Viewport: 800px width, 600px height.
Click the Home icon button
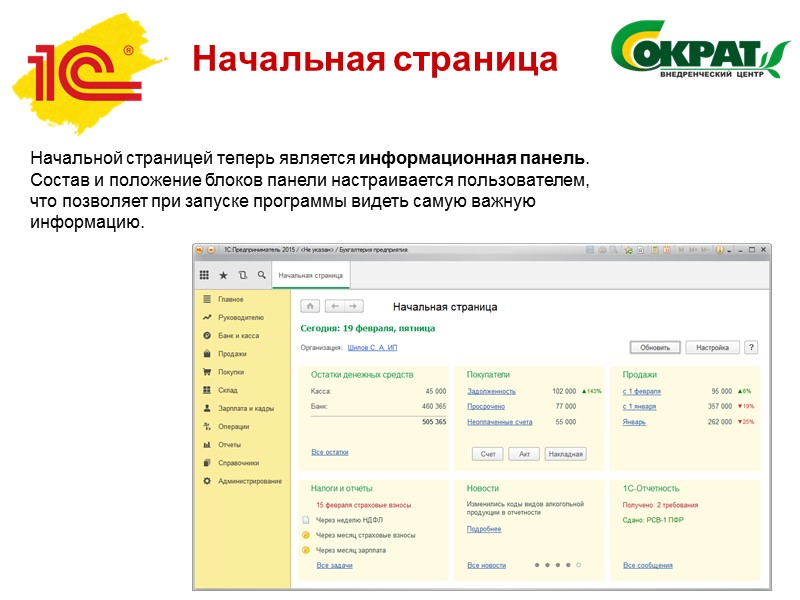(x=310, y=306)
